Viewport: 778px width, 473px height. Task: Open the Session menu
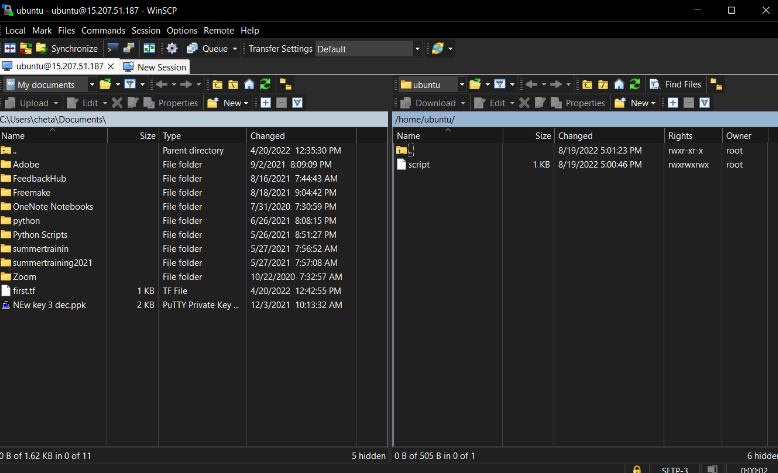click(x=146, y=31)
